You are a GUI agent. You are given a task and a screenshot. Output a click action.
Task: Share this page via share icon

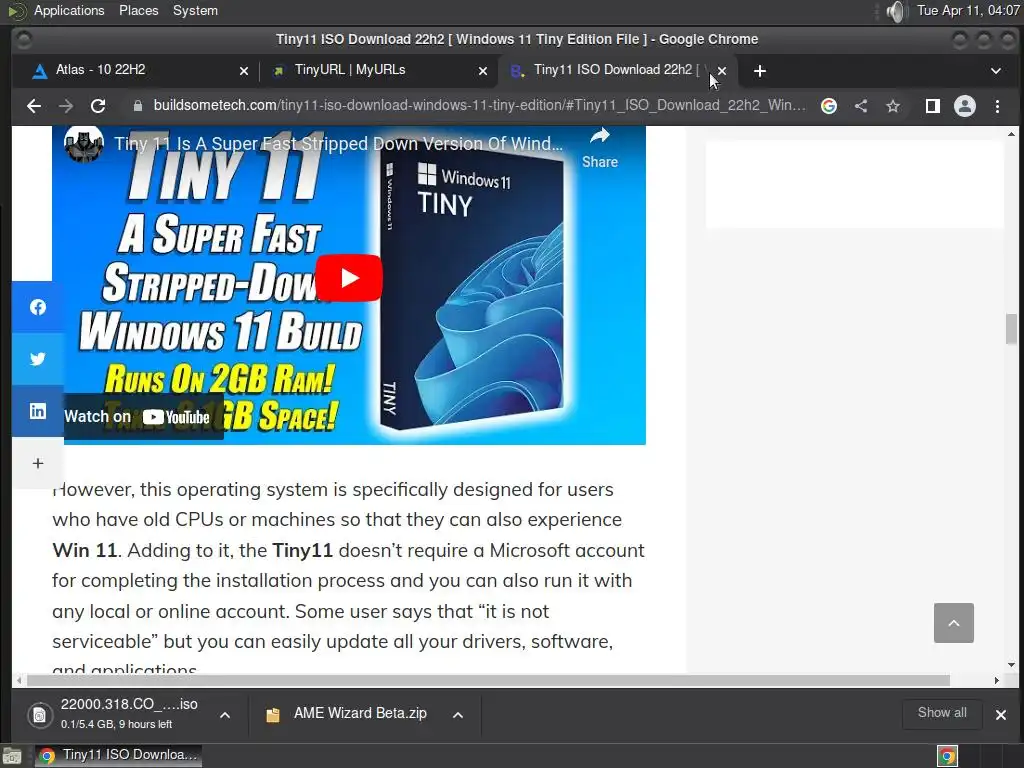click(x=861, y=106)
